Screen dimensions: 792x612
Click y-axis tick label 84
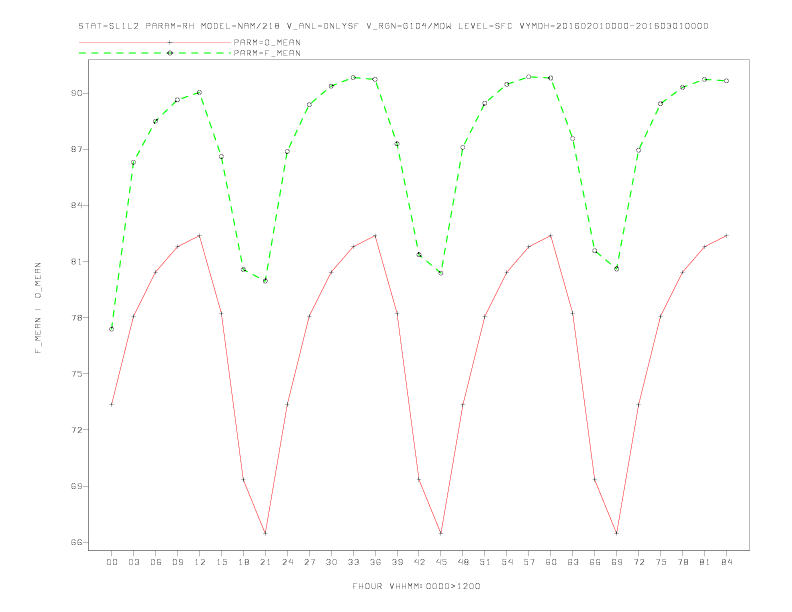point(76,206)
